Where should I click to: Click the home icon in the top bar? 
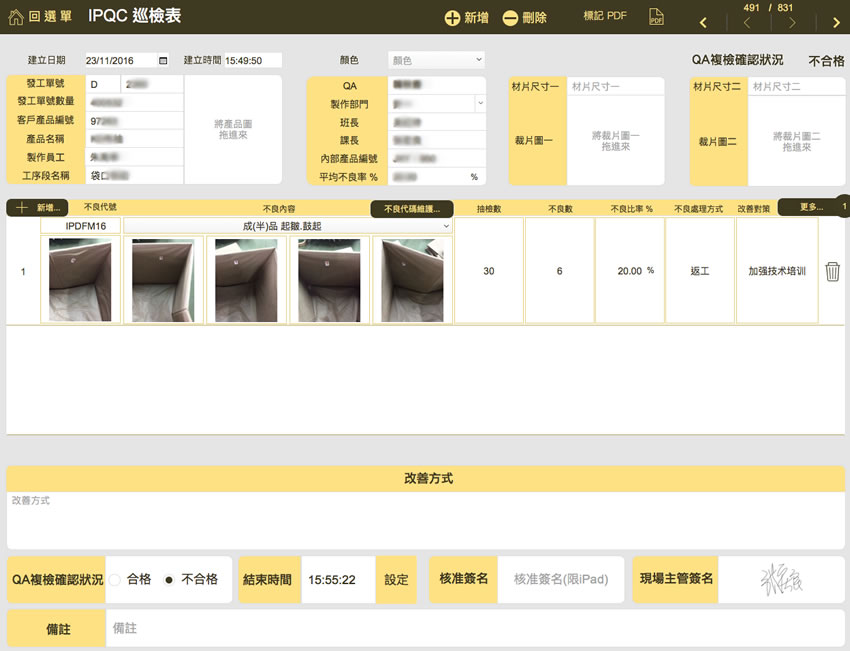[x=14, y=15]
